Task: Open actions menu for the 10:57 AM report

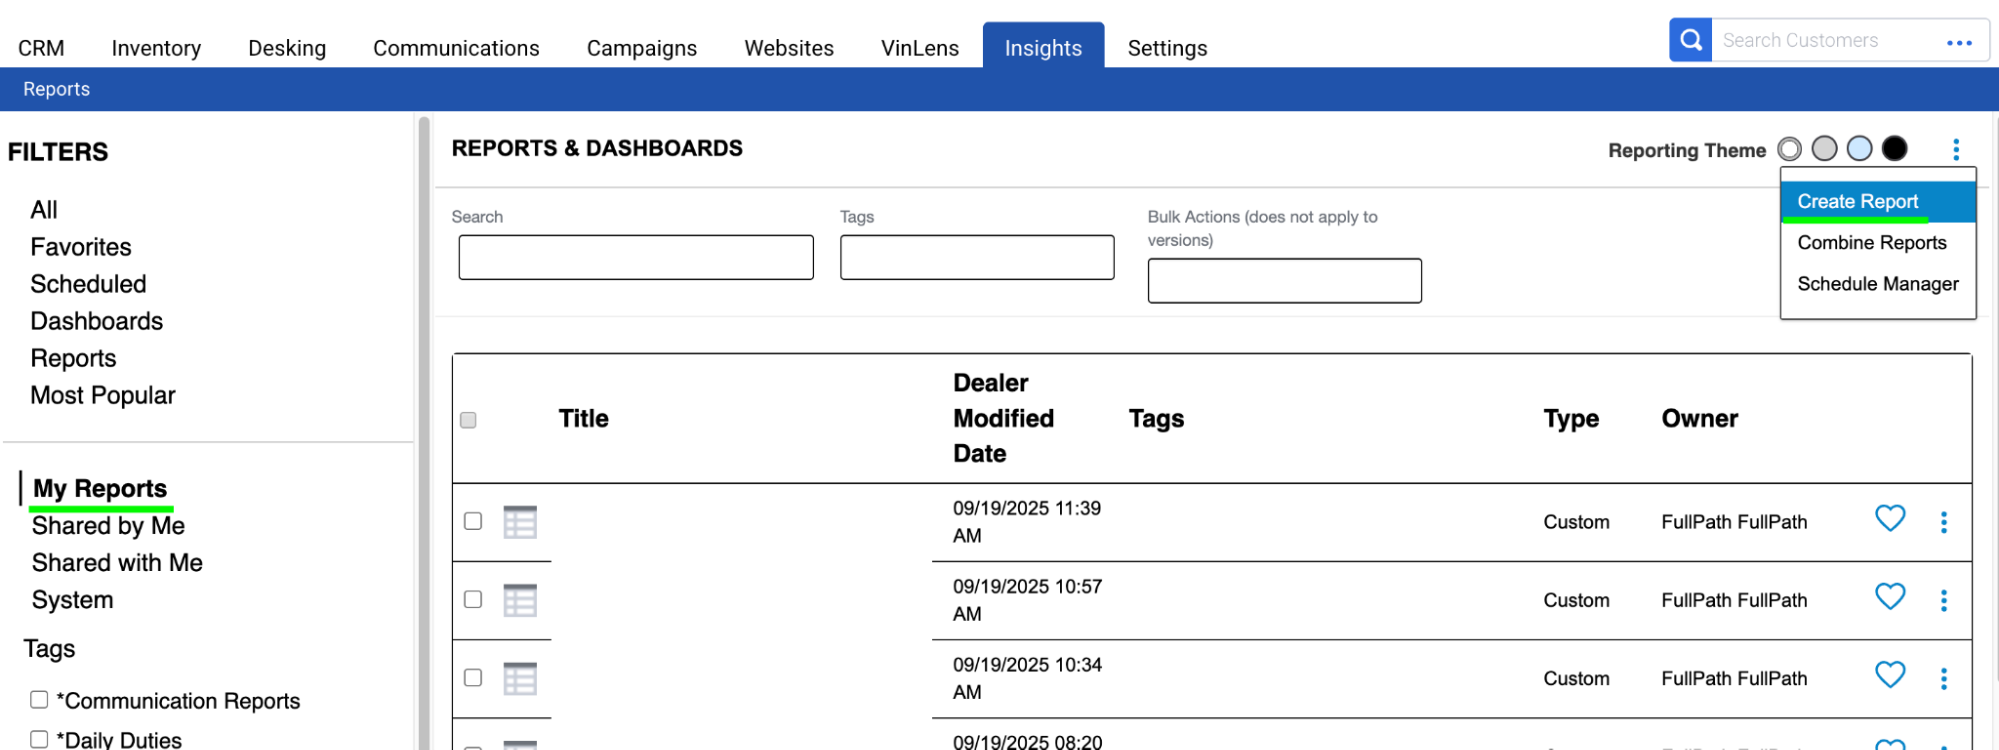Action: coord(1943,600)
